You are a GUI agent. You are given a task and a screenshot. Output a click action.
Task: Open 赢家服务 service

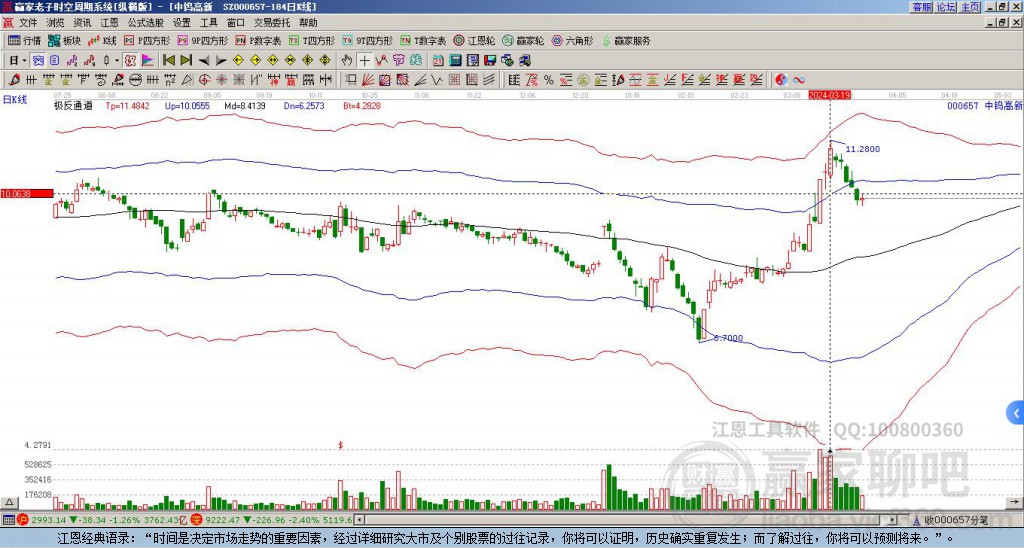coord(626,40)
